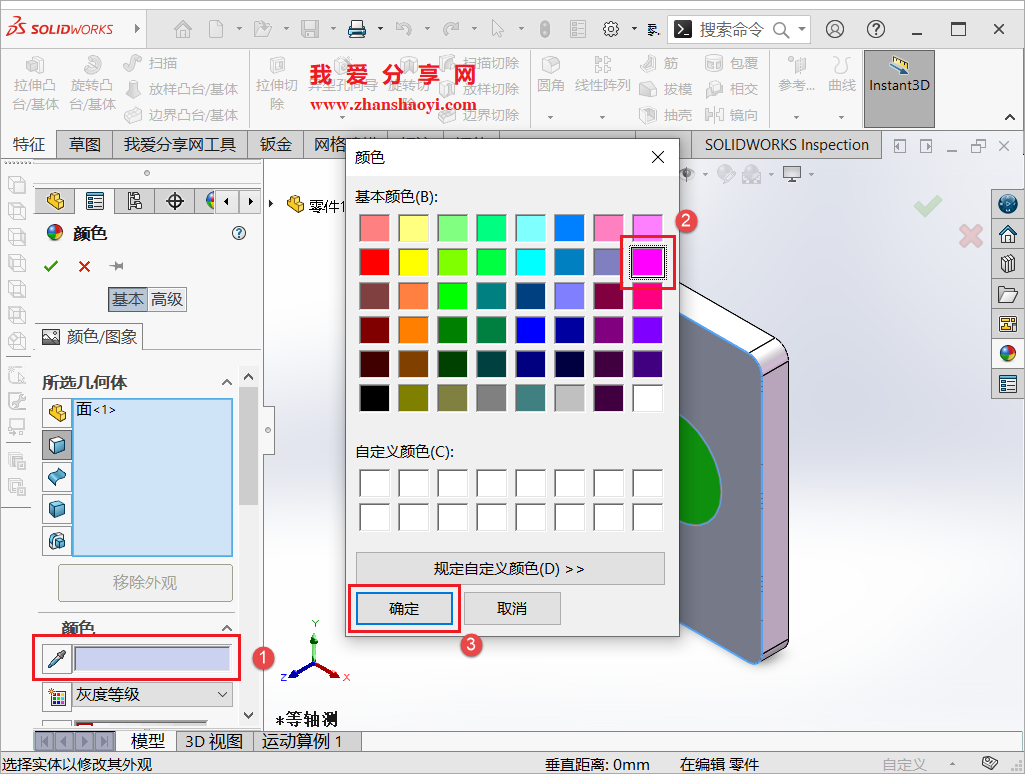Select the eyedropper icon next to the color bar
Screen dimensions: 1025x774
tap(57, 659)
